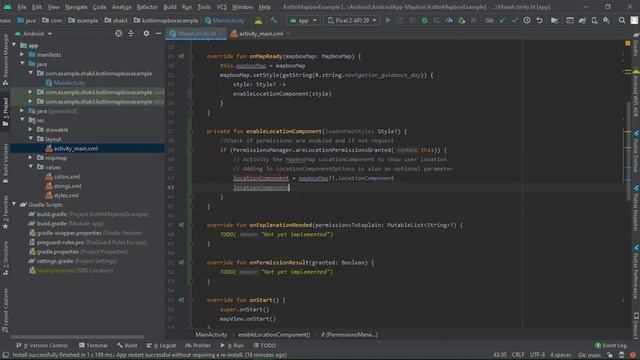This screenshot has height=360, width=640.
Task: Open the Refactor menu
Action: 147,7
